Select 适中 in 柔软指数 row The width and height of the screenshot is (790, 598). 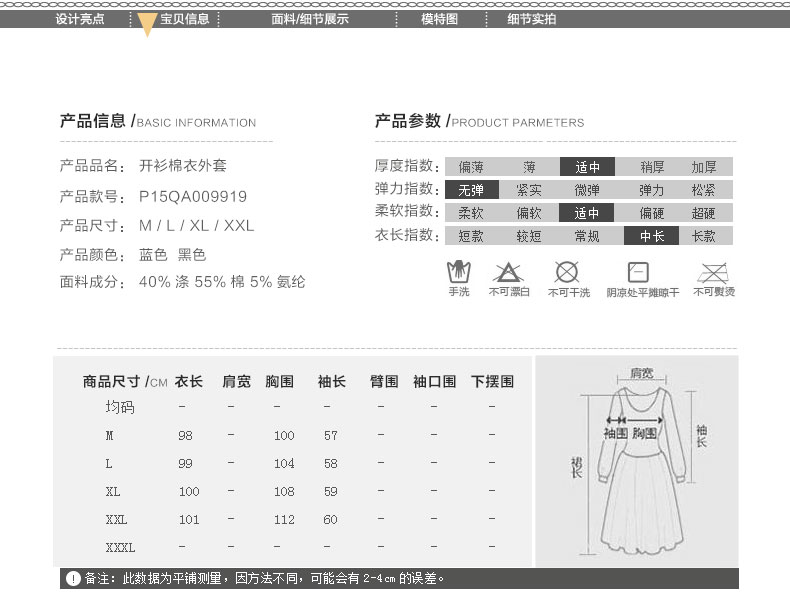pos(586,213)
